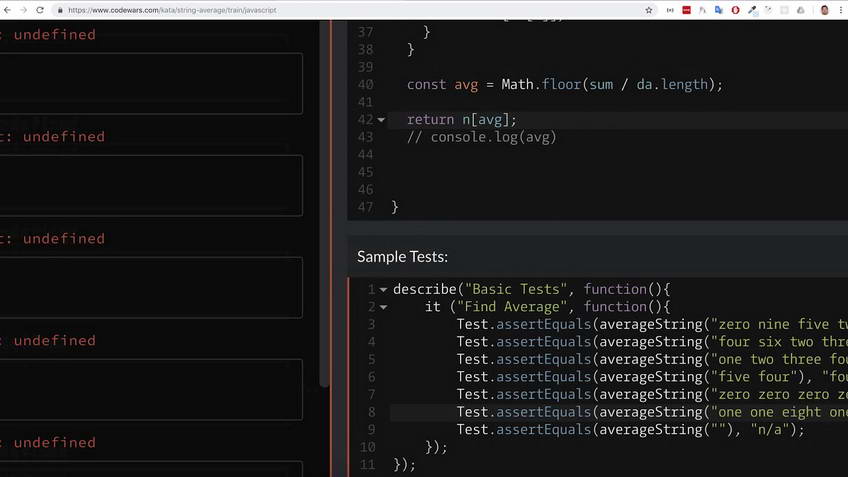Open the Google Translate extension
848x477 pixels.
[719, 10]
